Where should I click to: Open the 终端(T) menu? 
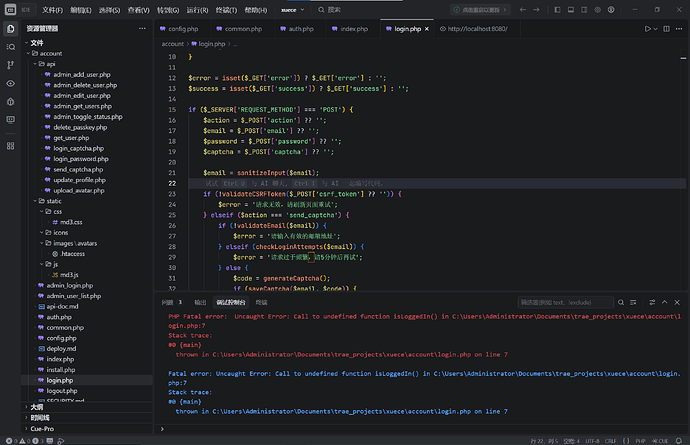(x=226, y=10)
